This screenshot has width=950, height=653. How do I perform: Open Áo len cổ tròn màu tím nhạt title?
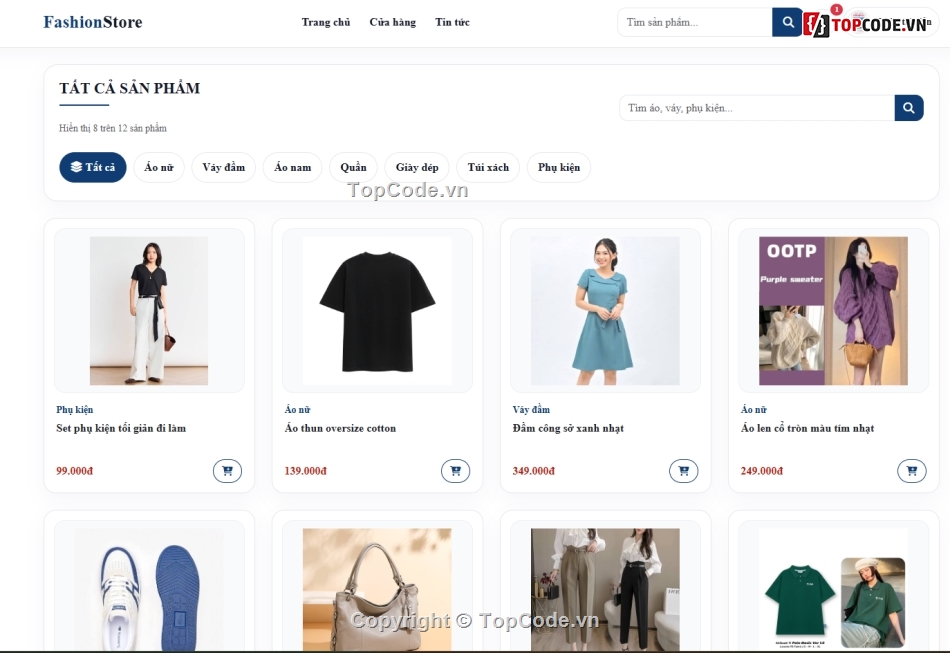point(807,428)
